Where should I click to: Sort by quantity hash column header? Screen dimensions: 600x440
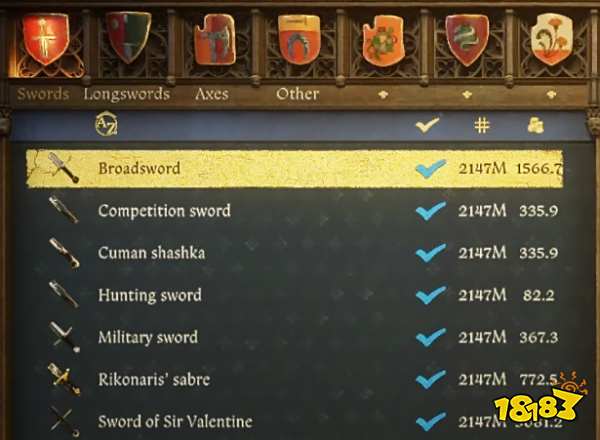coord(482,125)
